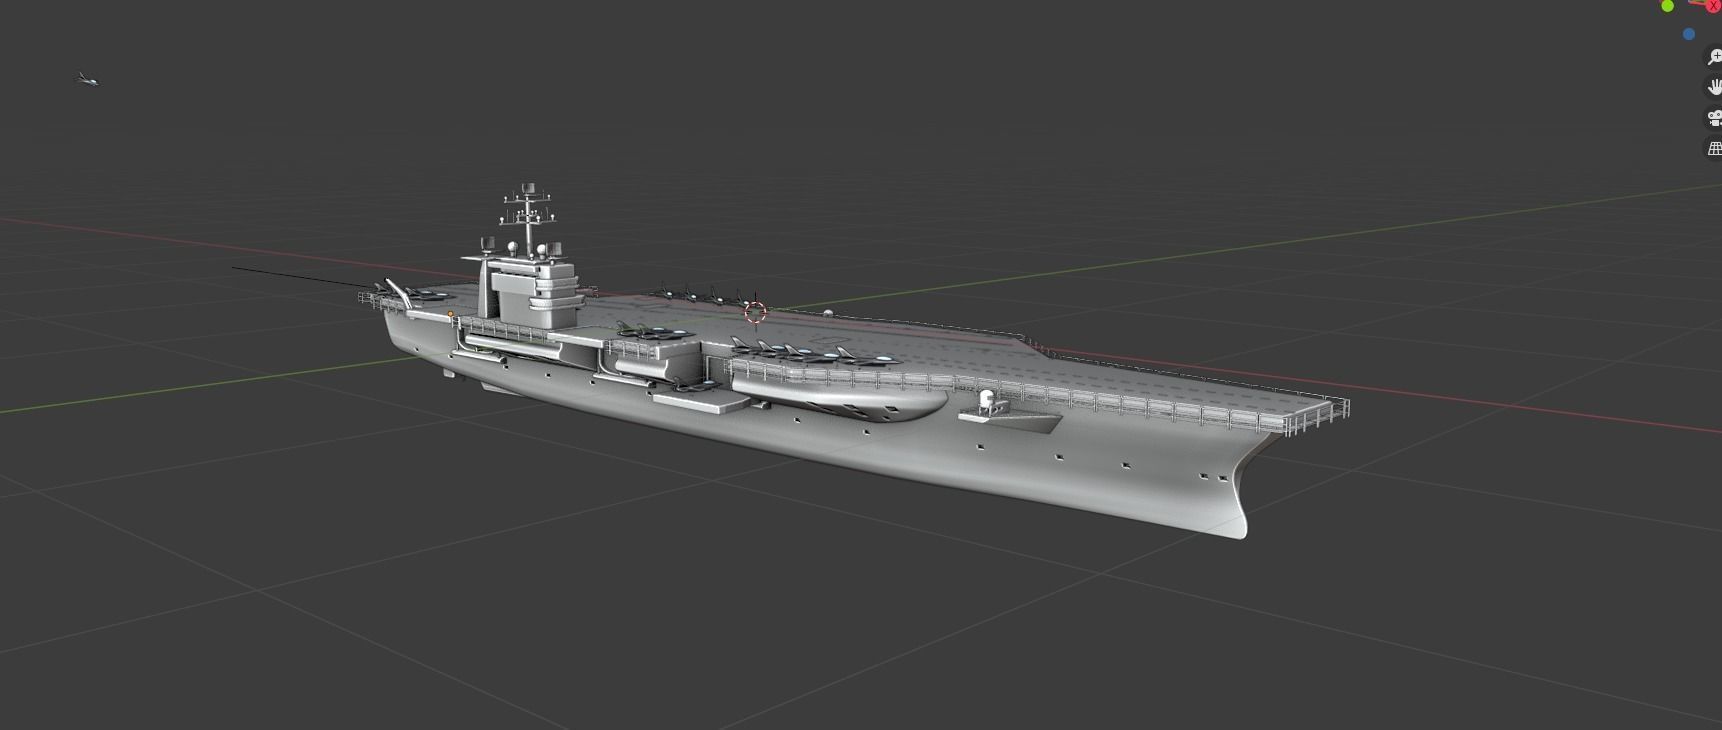1722x730 pixels.
Task: Toggle the camera view icon
Action: (x=1713, y=118)
